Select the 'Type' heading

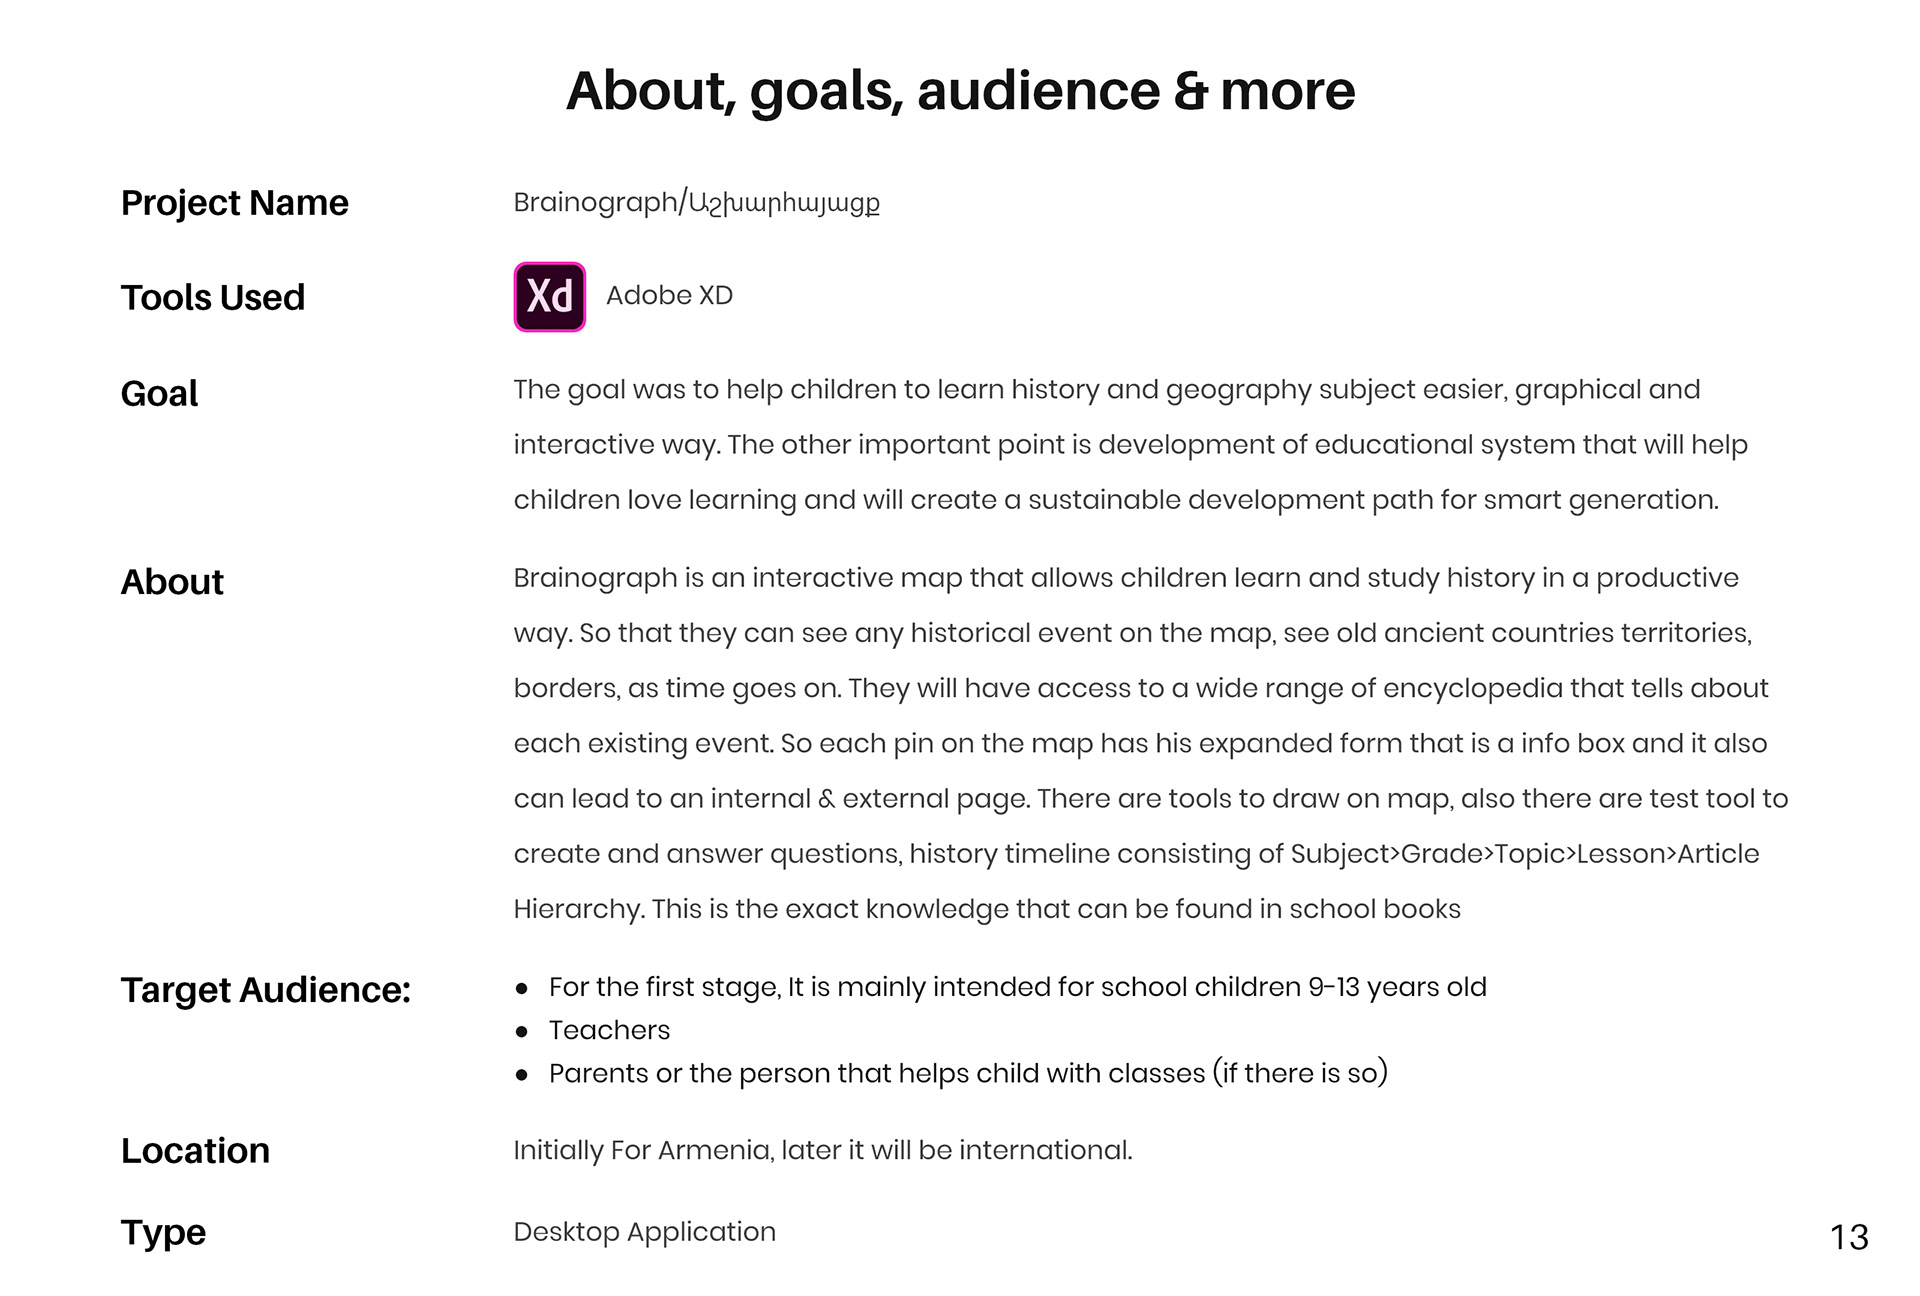[163, 1233]
